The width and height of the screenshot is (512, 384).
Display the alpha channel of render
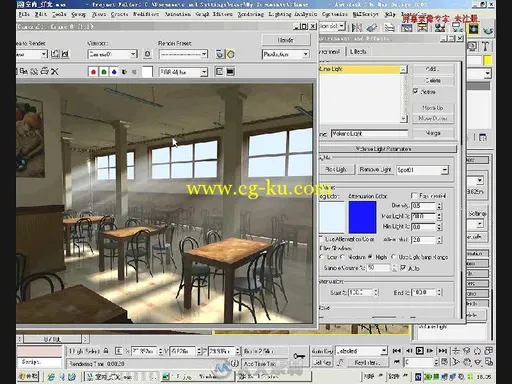[124, 72]
